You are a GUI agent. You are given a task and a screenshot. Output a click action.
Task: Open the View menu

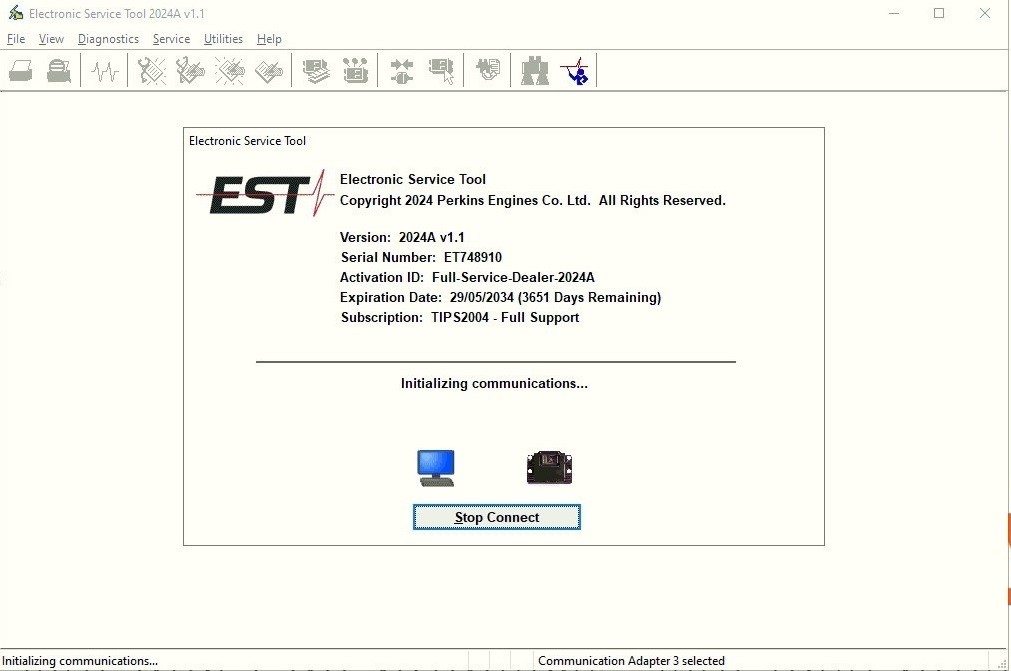(51, 39)
